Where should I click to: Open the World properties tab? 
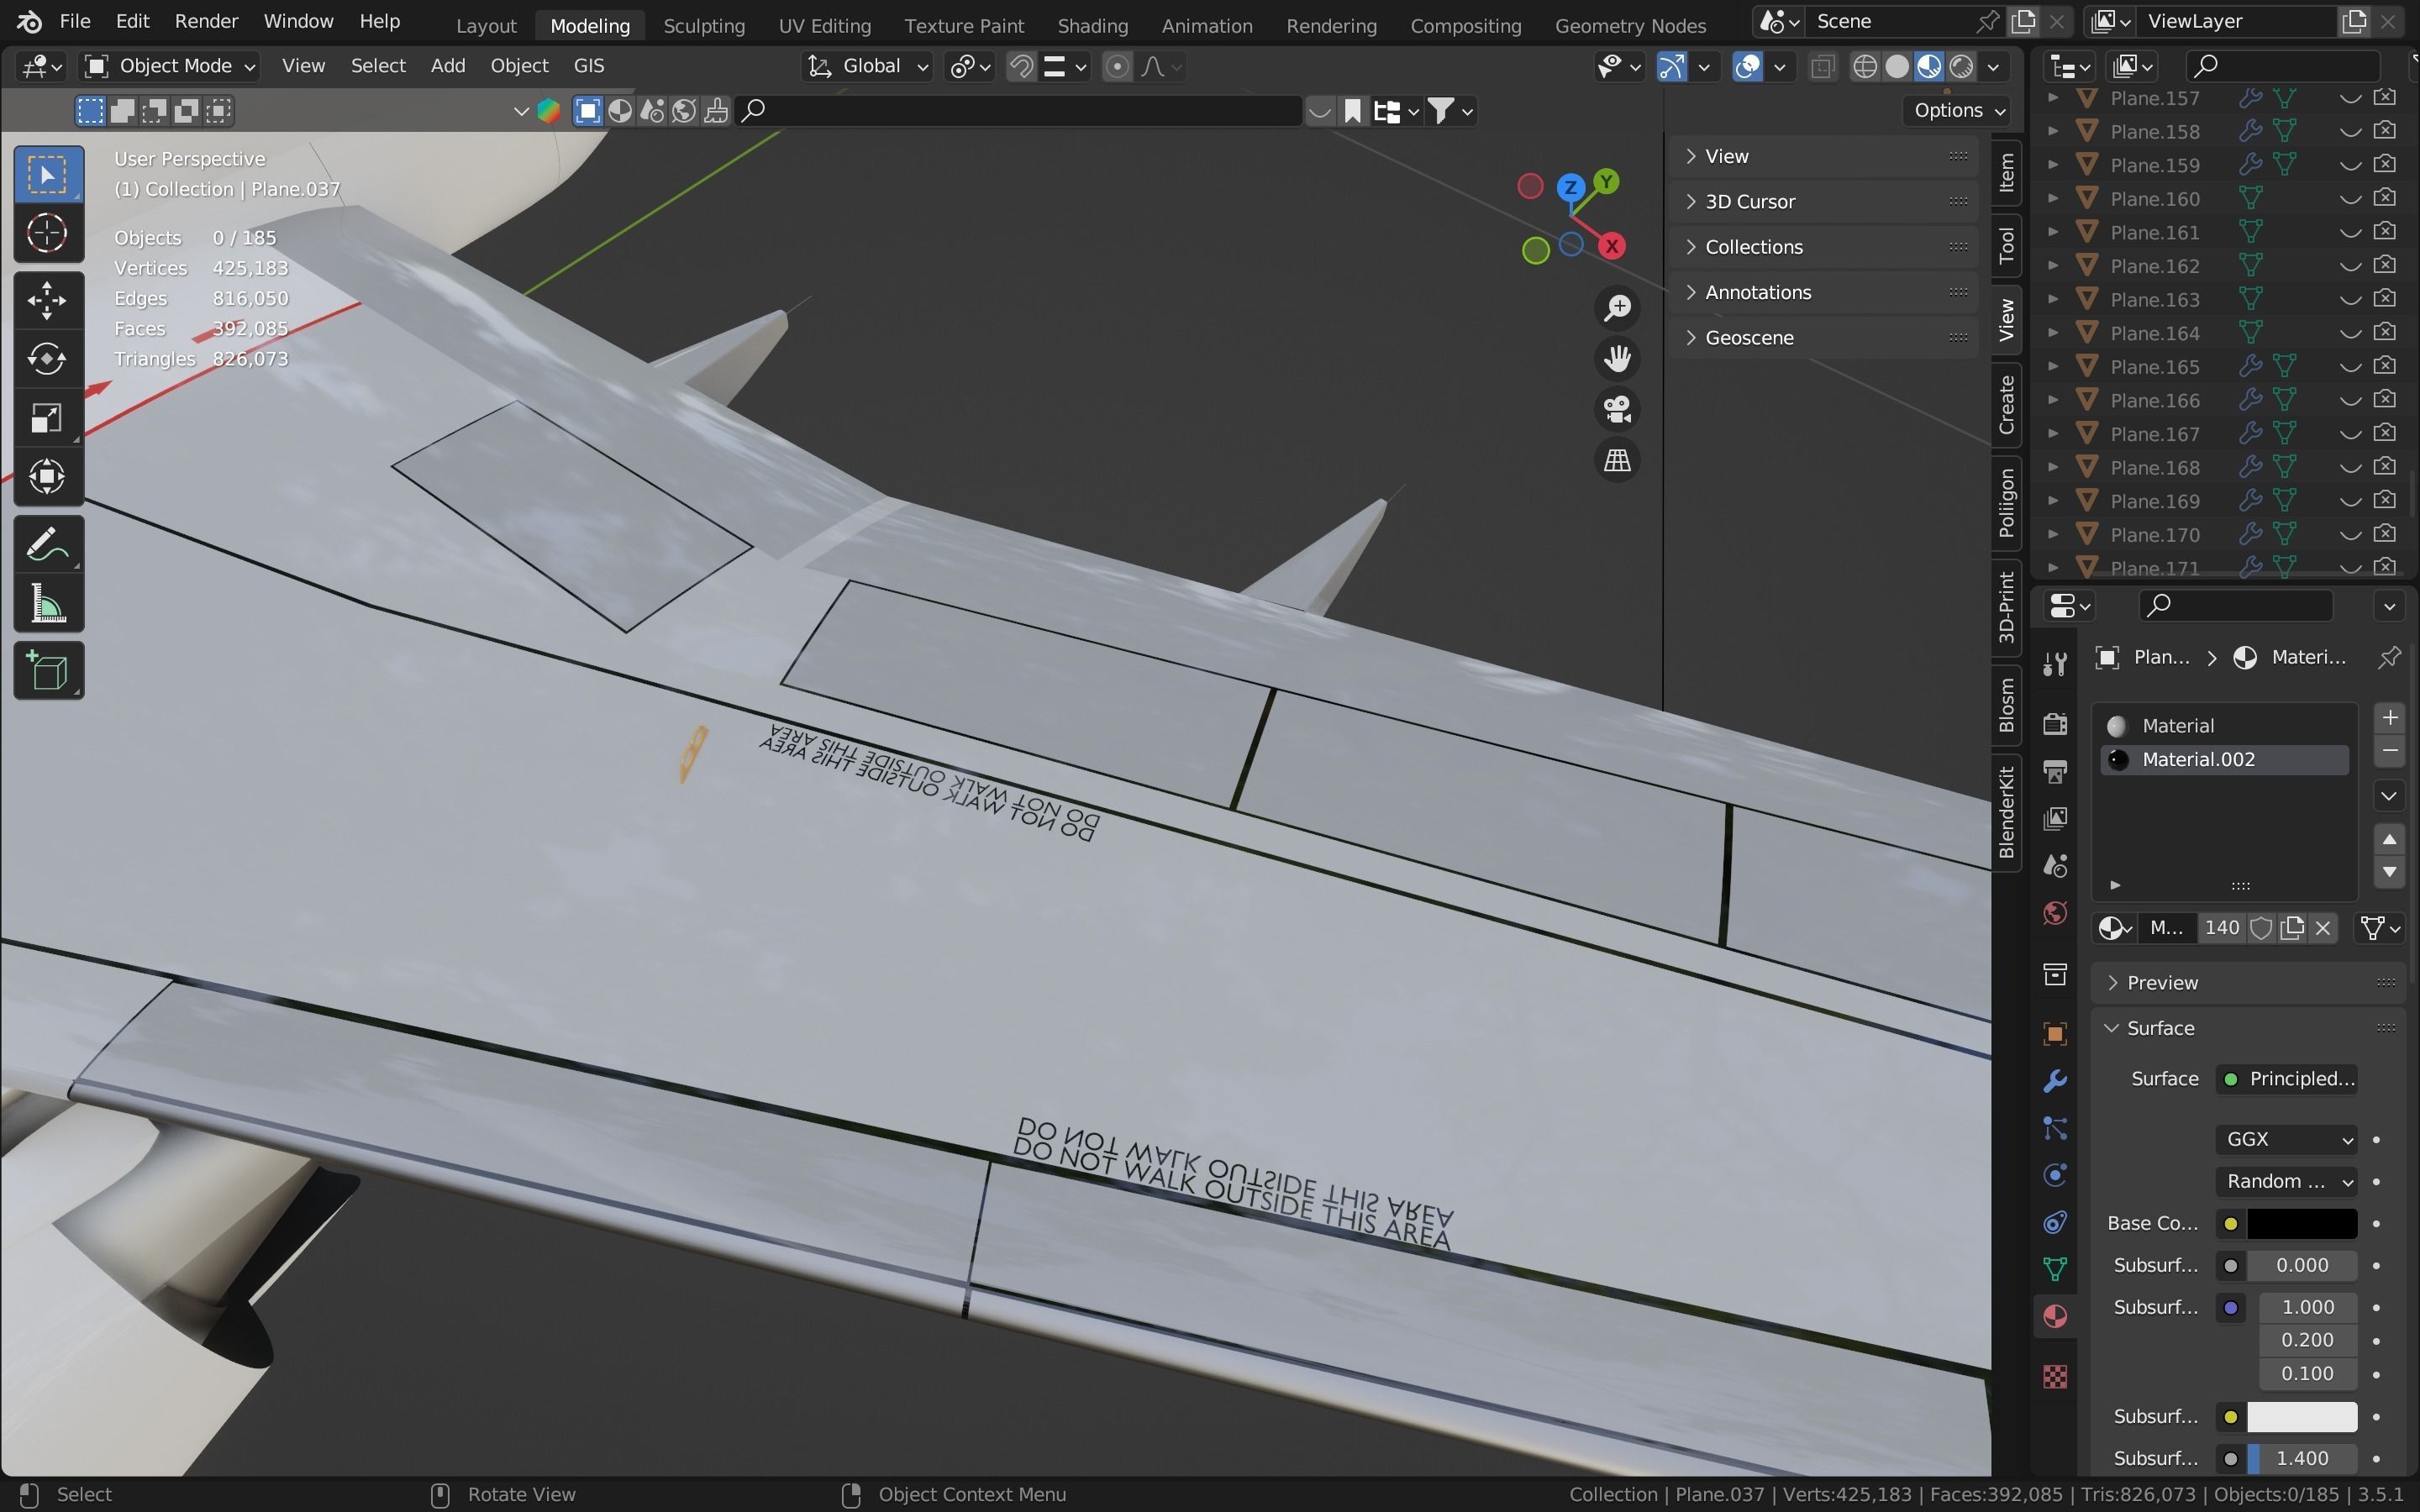point(2055,913)
